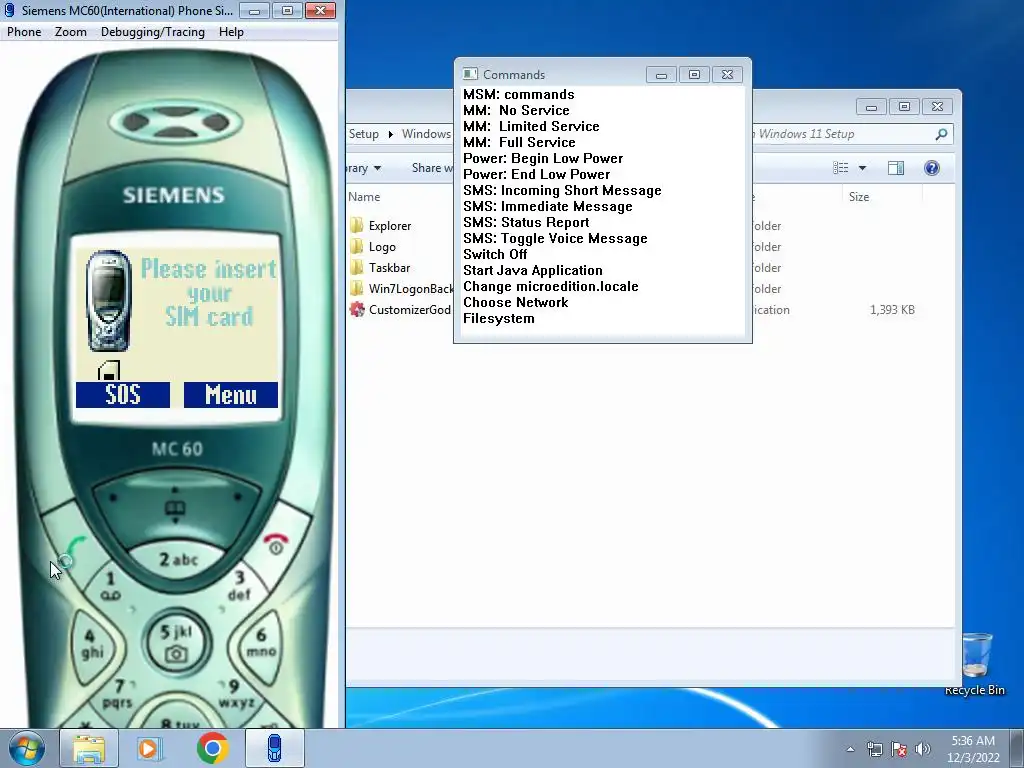Select Power: End Low Power command

click(536, 174)
